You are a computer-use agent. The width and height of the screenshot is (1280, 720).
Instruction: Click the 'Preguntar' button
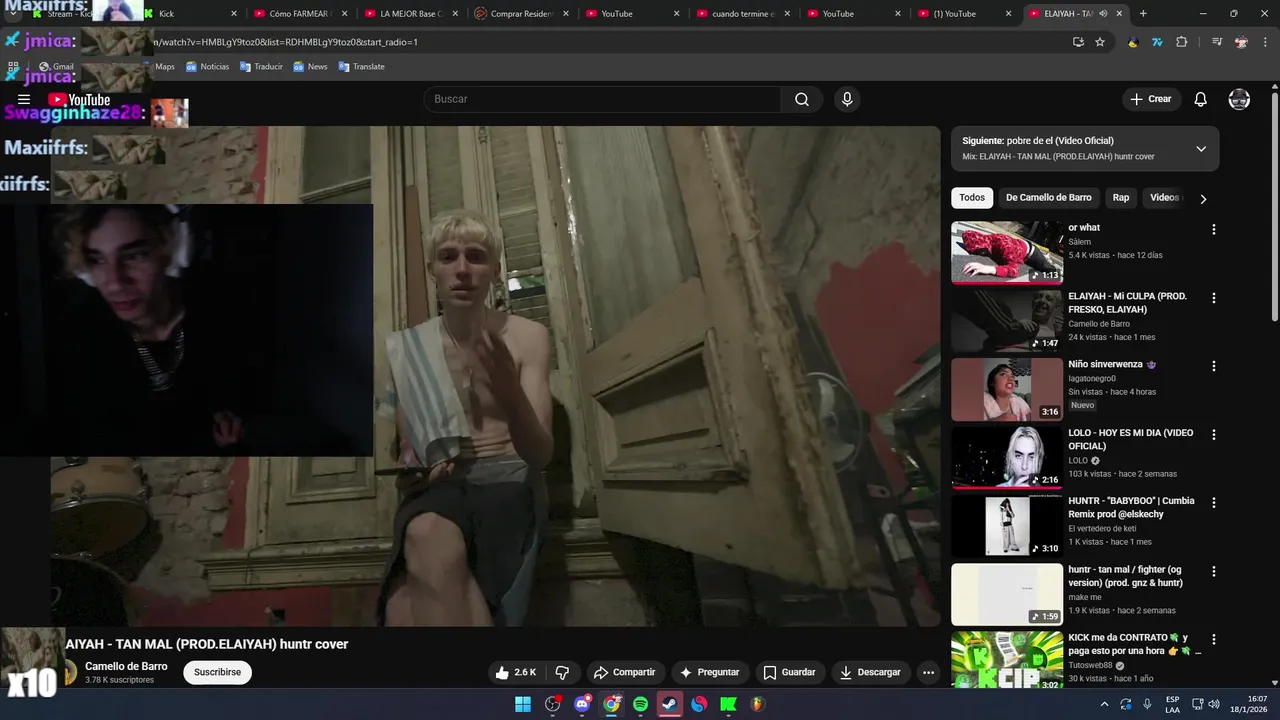pyautogui.click(x=709, y=672)
